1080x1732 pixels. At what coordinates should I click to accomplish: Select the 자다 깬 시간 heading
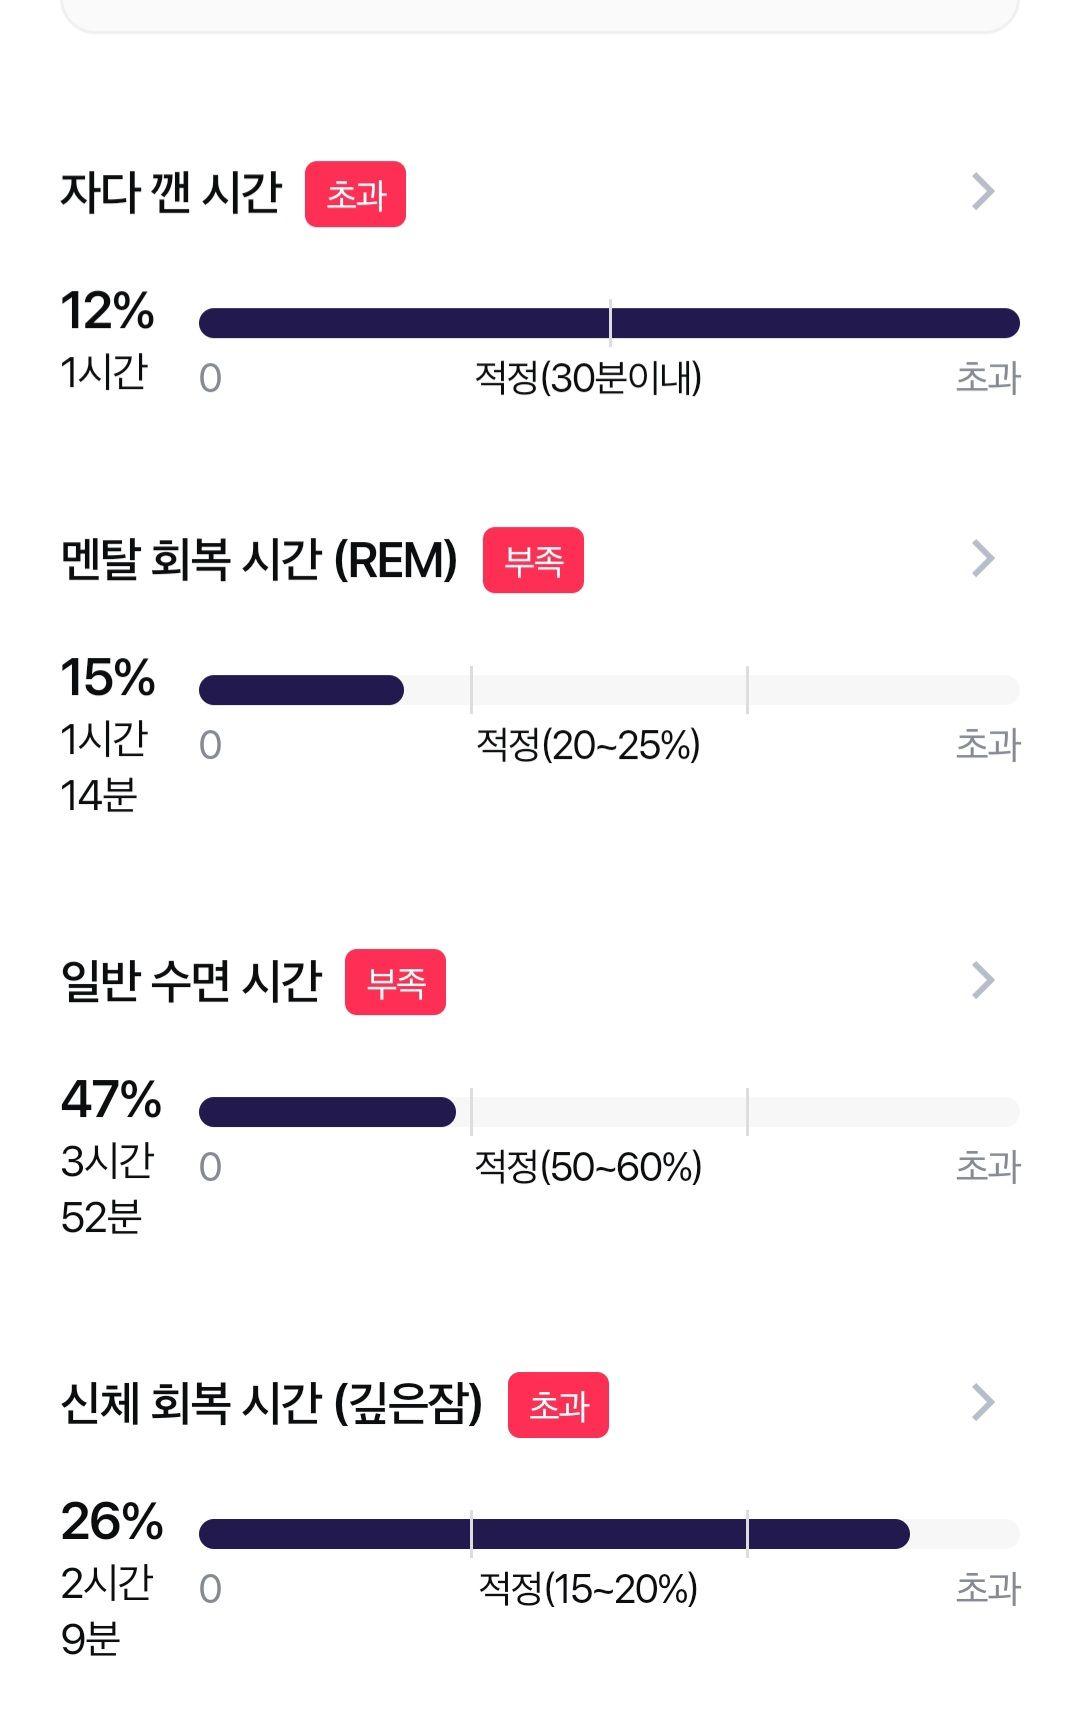click(x=172, y=192)
